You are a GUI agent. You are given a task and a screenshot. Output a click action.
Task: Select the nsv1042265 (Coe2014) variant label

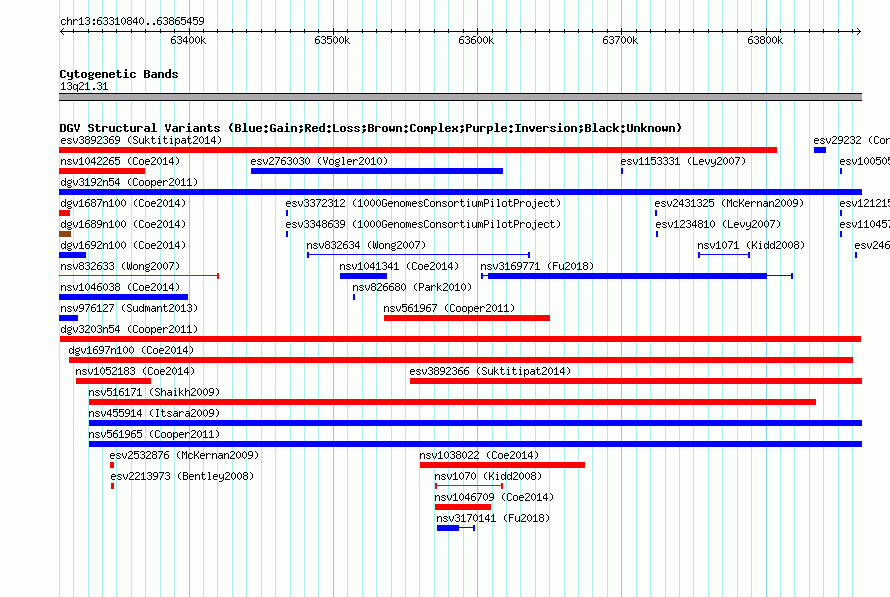pos(120,161)
